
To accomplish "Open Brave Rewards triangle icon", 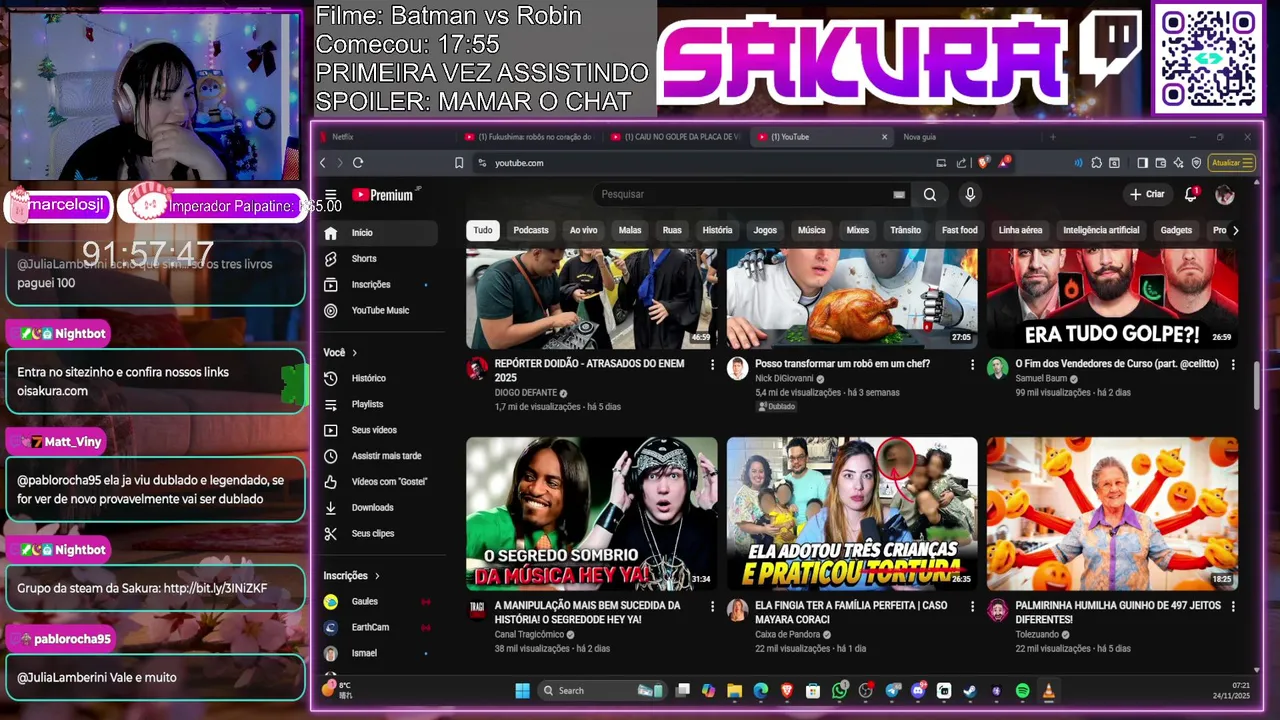I will 1005,163.
